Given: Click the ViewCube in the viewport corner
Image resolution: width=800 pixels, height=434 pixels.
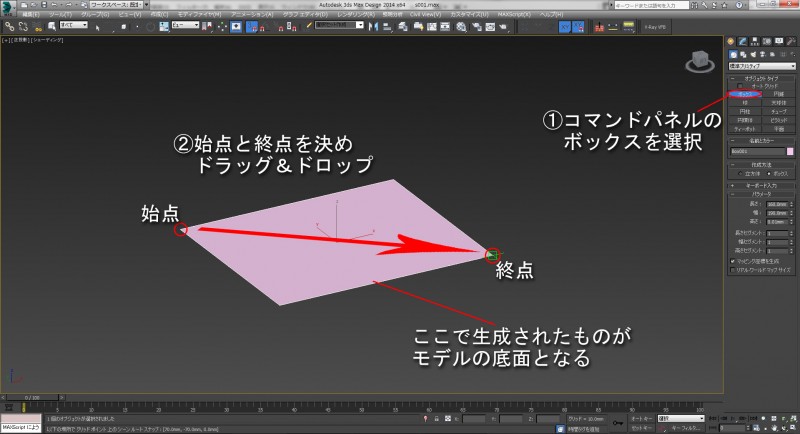Looking at the screenshot, I should (697, 62).
